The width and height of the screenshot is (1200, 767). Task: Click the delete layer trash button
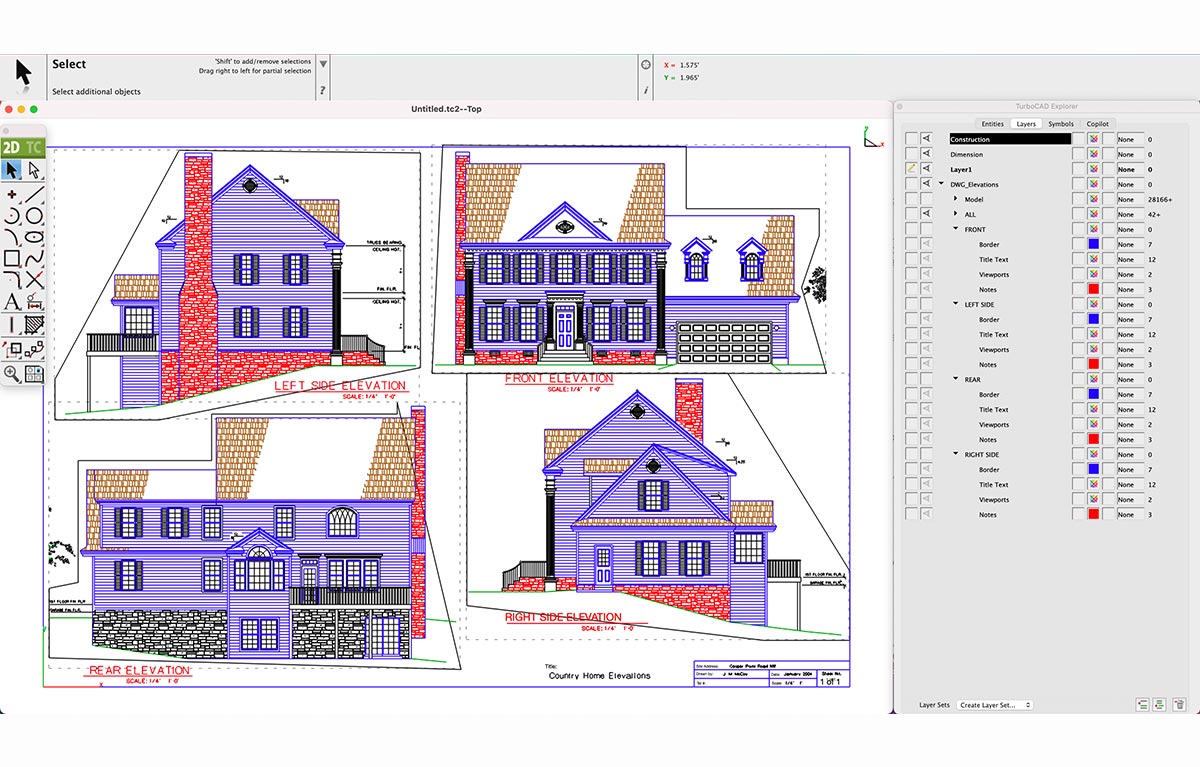[1179, 705]
